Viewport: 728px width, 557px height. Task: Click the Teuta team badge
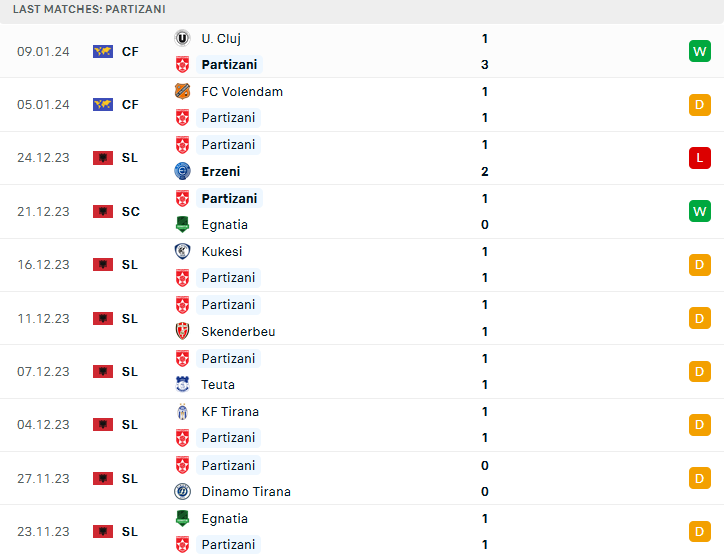182,384
